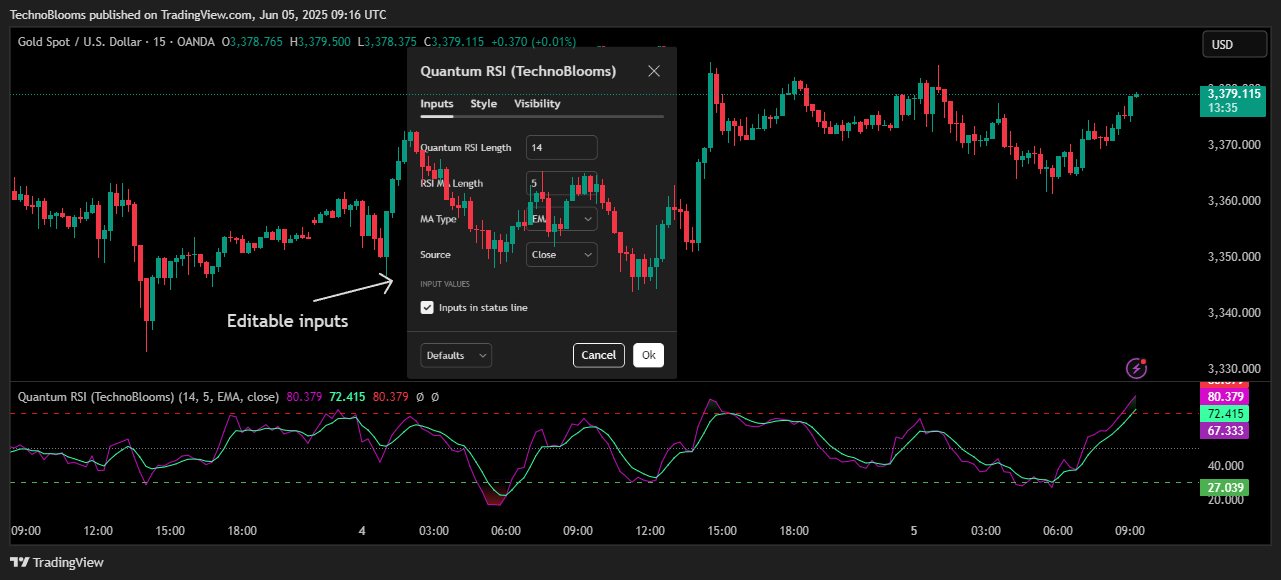
Task: Click the 3,340.000 price axis label
Action: [1233, 313]
